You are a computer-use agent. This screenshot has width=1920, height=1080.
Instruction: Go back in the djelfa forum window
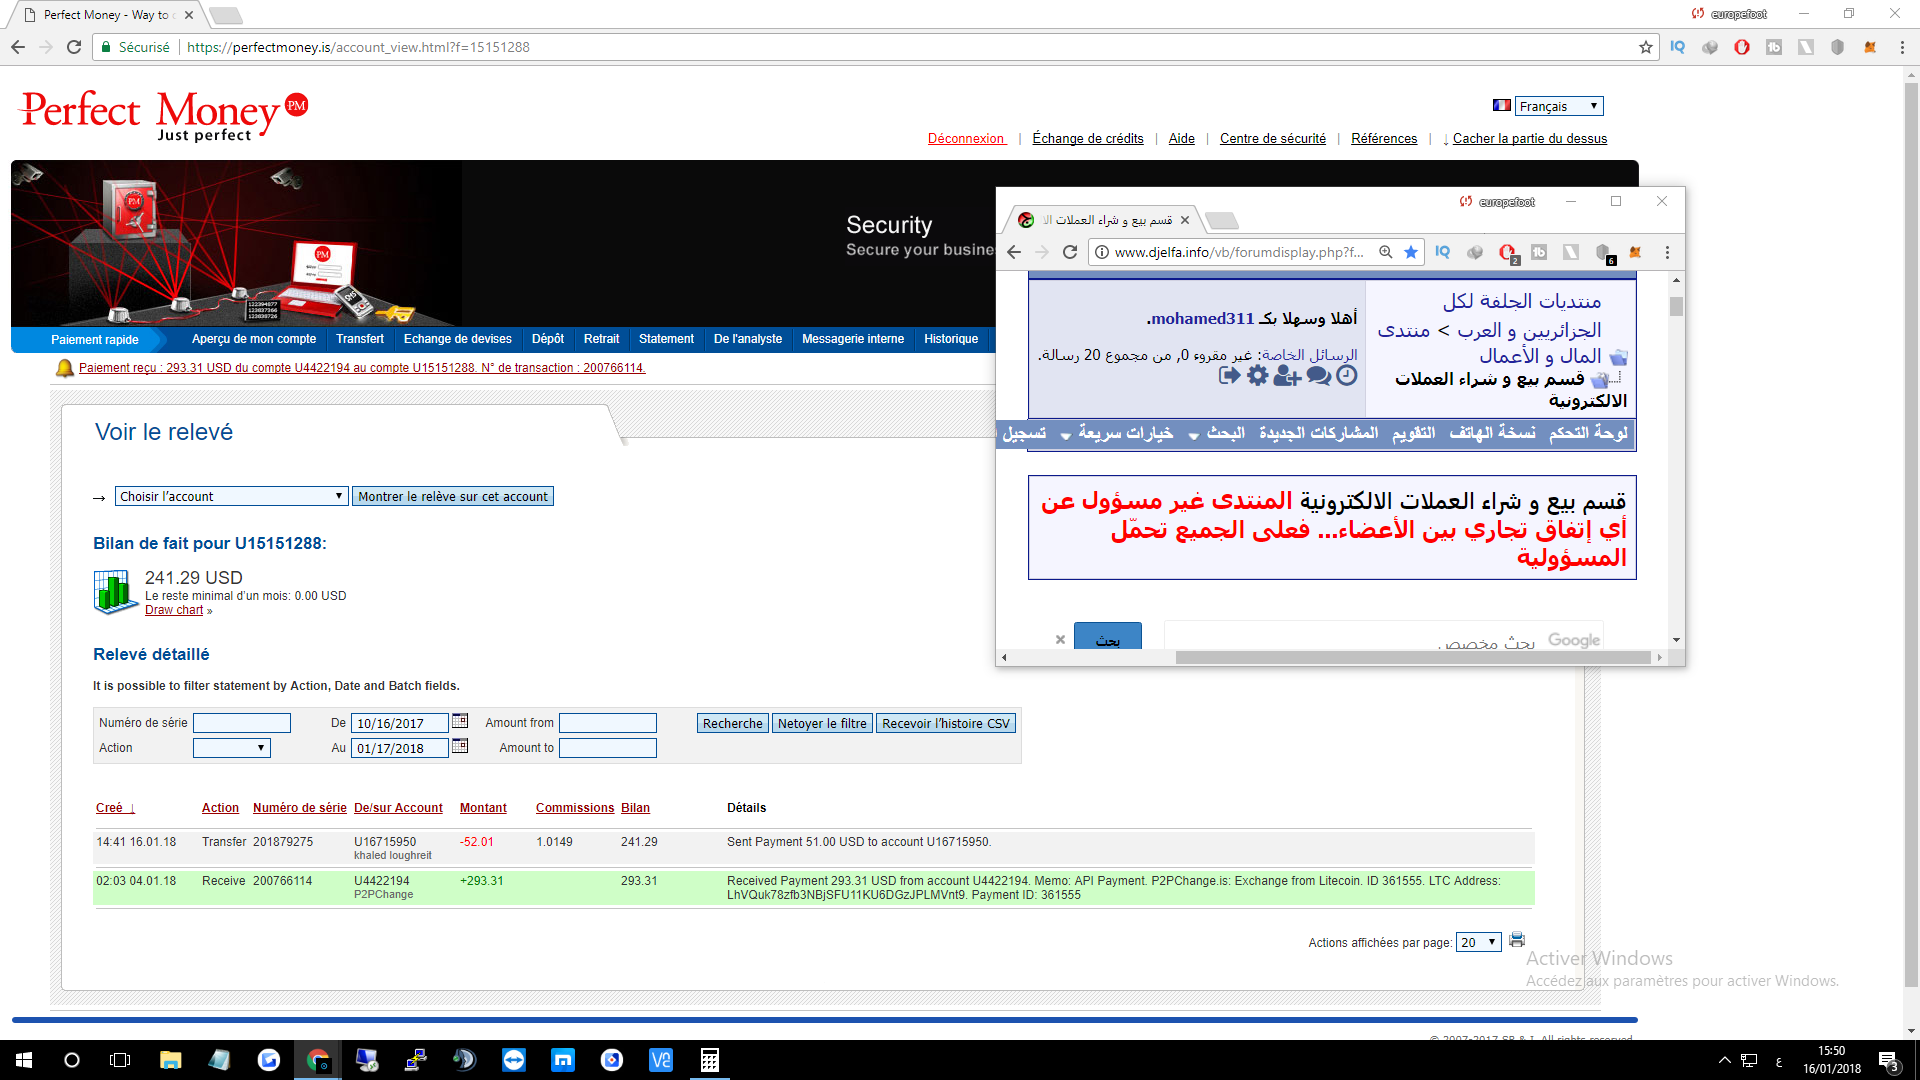click(x=1014, y=252)
